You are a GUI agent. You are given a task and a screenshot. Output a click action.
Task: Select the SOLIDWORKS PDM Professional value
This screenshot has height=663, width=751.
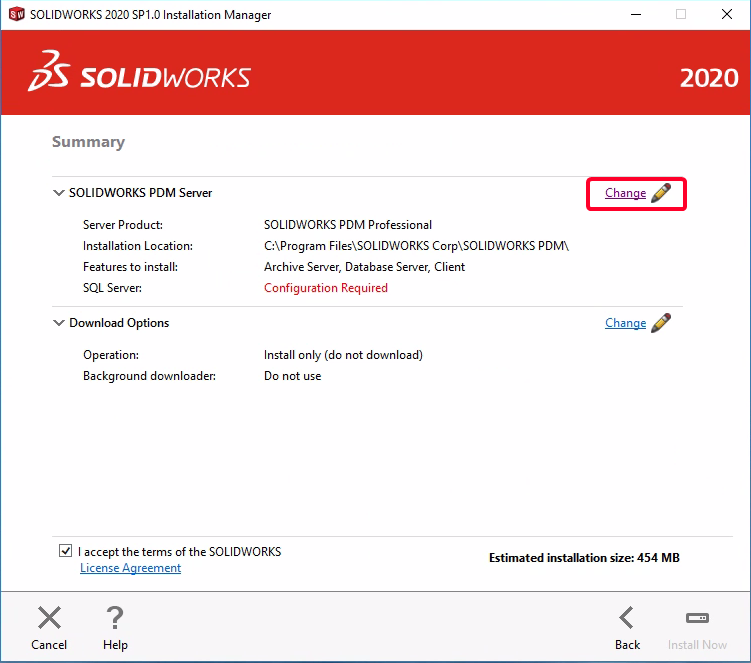click(x=348, y=225)
